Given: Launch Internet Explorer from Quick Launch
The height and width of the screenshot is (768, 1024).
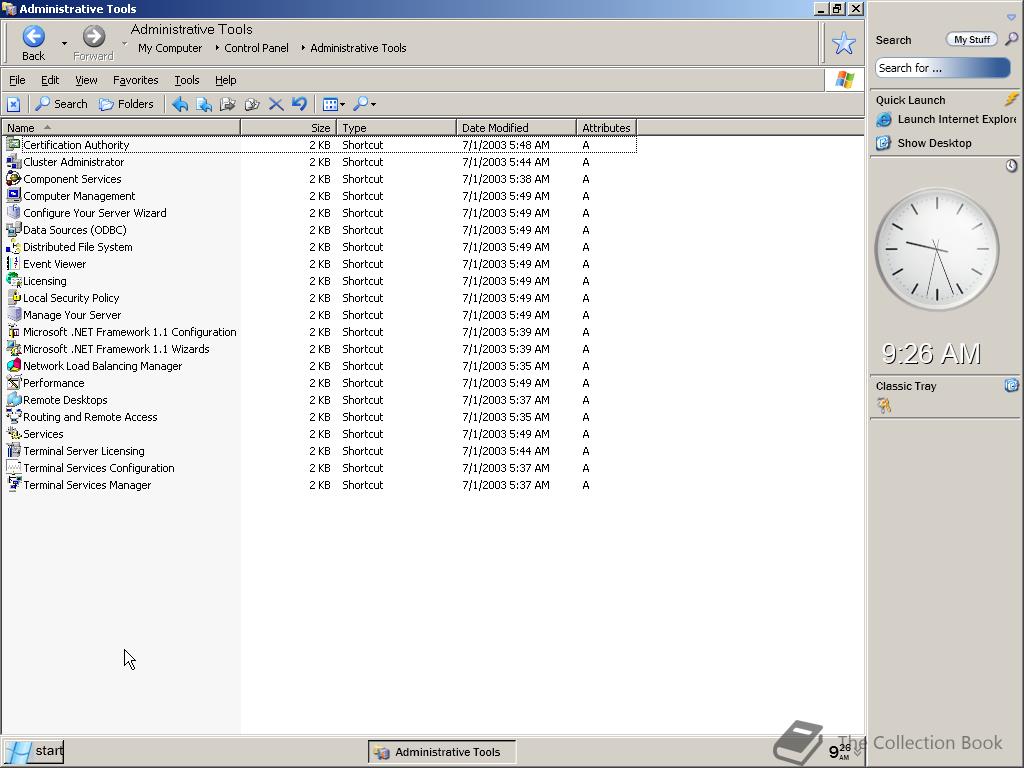Looking at the screenshot, I should click(x=946, y=120).
